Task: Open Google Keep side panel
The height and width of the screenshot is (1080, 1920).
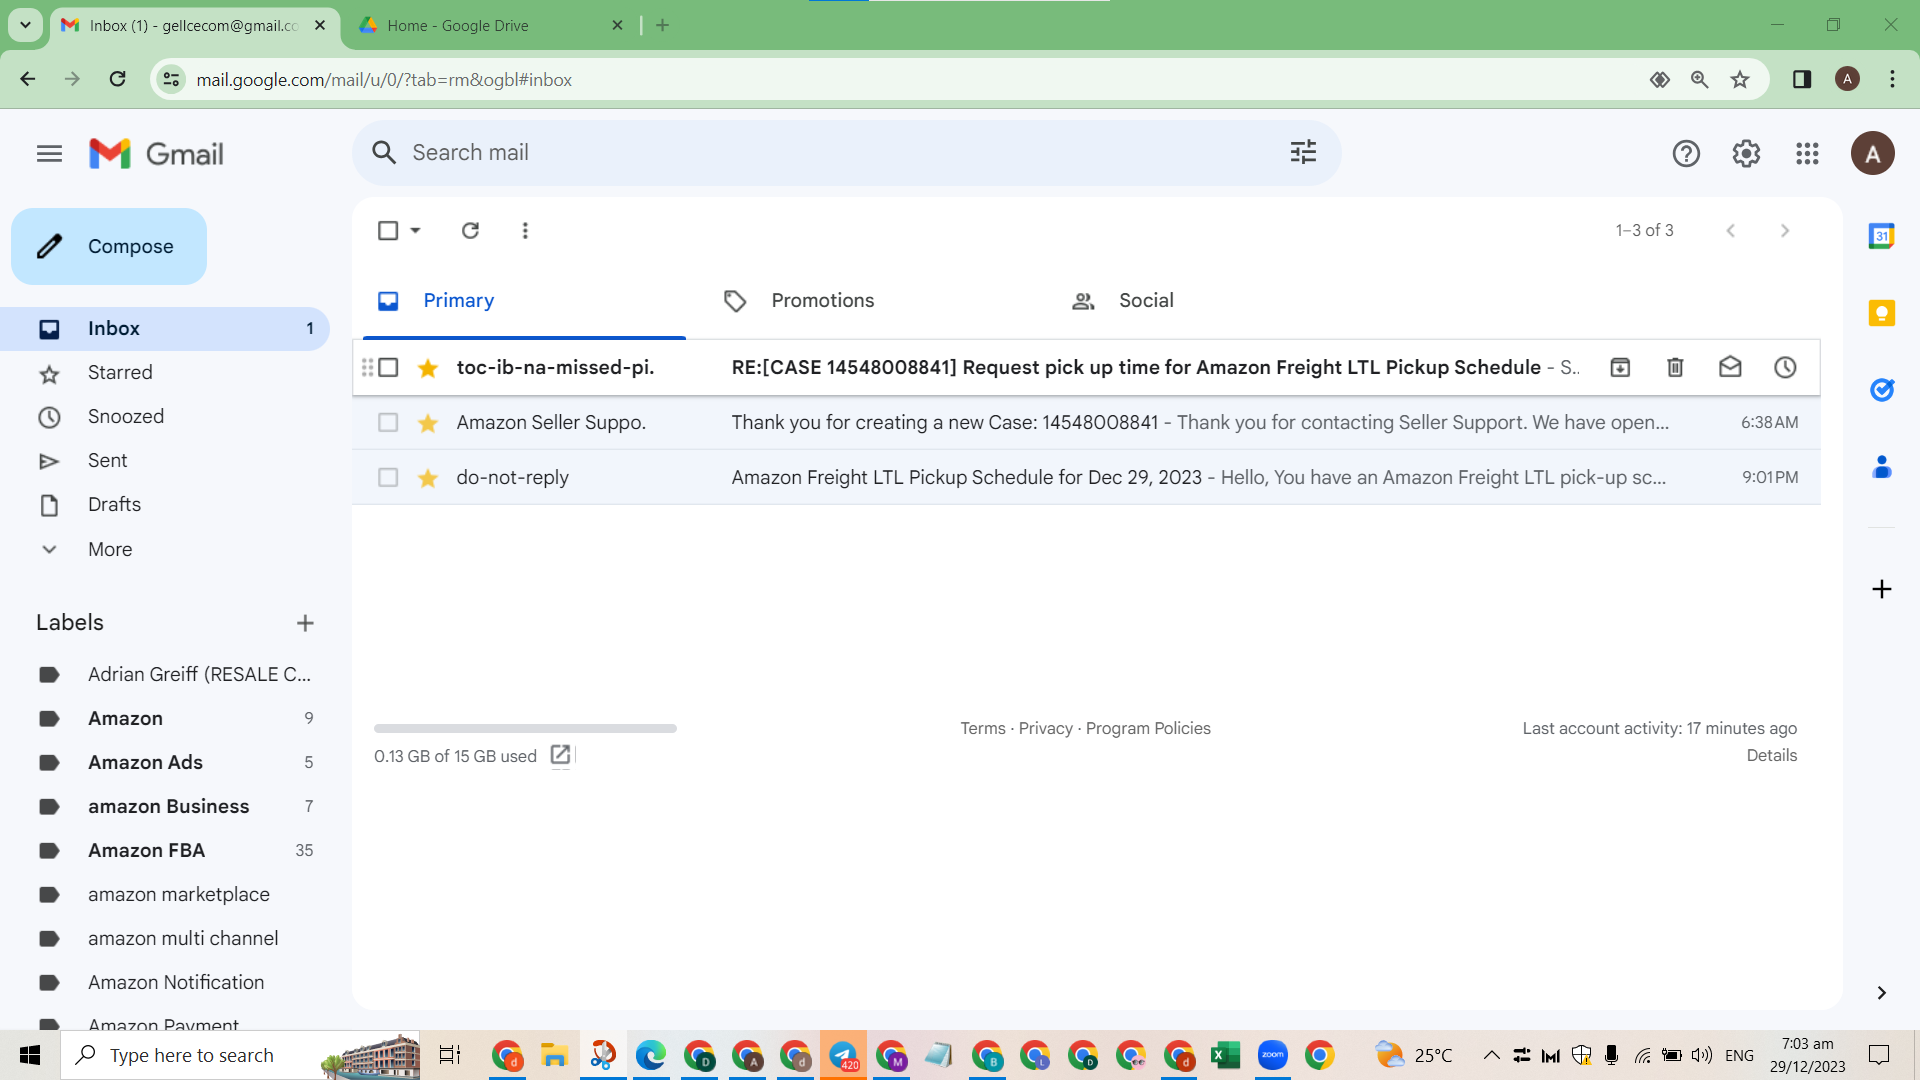Action: coord(1881,313)
